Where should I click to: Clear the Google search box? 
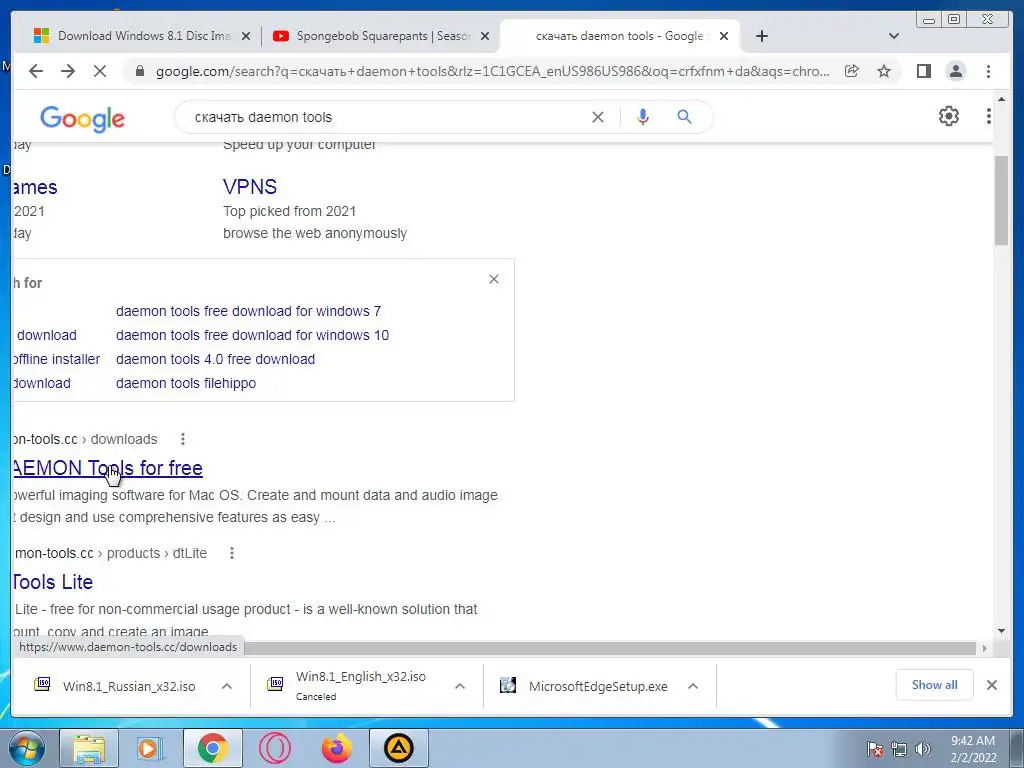598,117
